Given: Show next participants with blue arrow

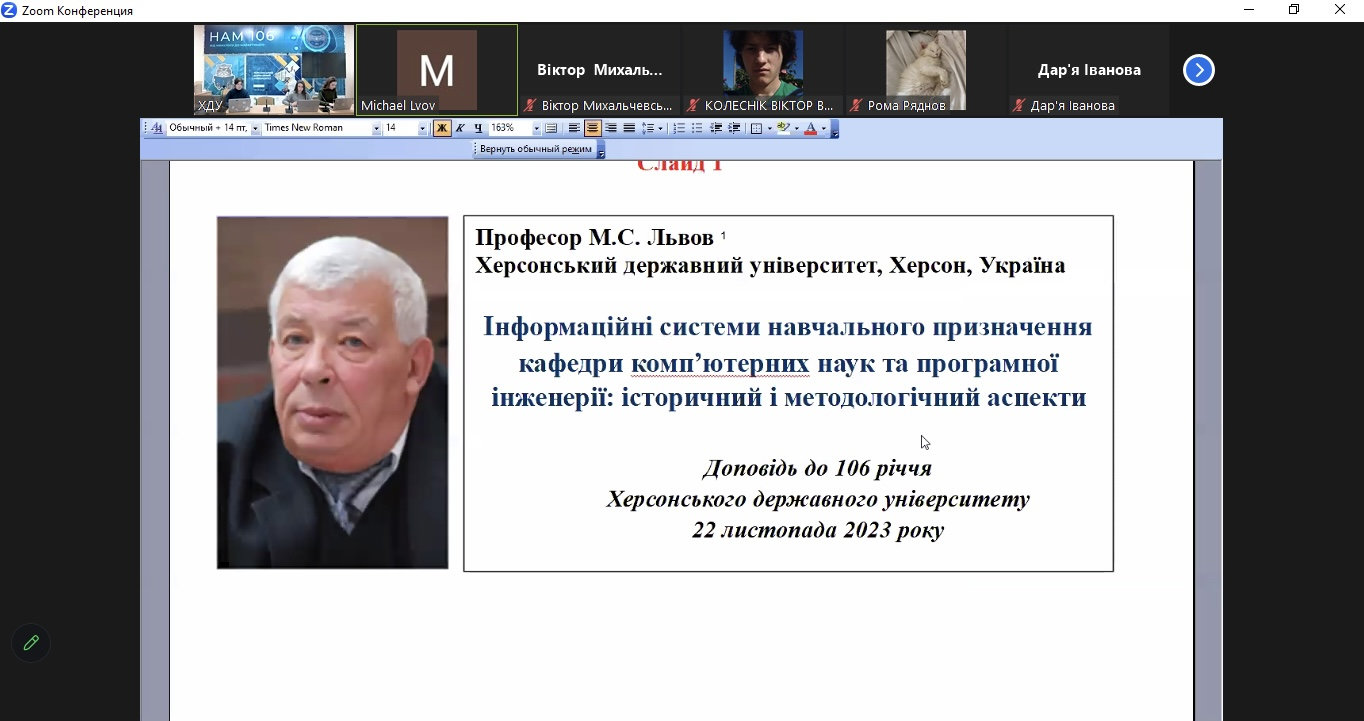Looking at the screenshot, I should coord(1198,70).
